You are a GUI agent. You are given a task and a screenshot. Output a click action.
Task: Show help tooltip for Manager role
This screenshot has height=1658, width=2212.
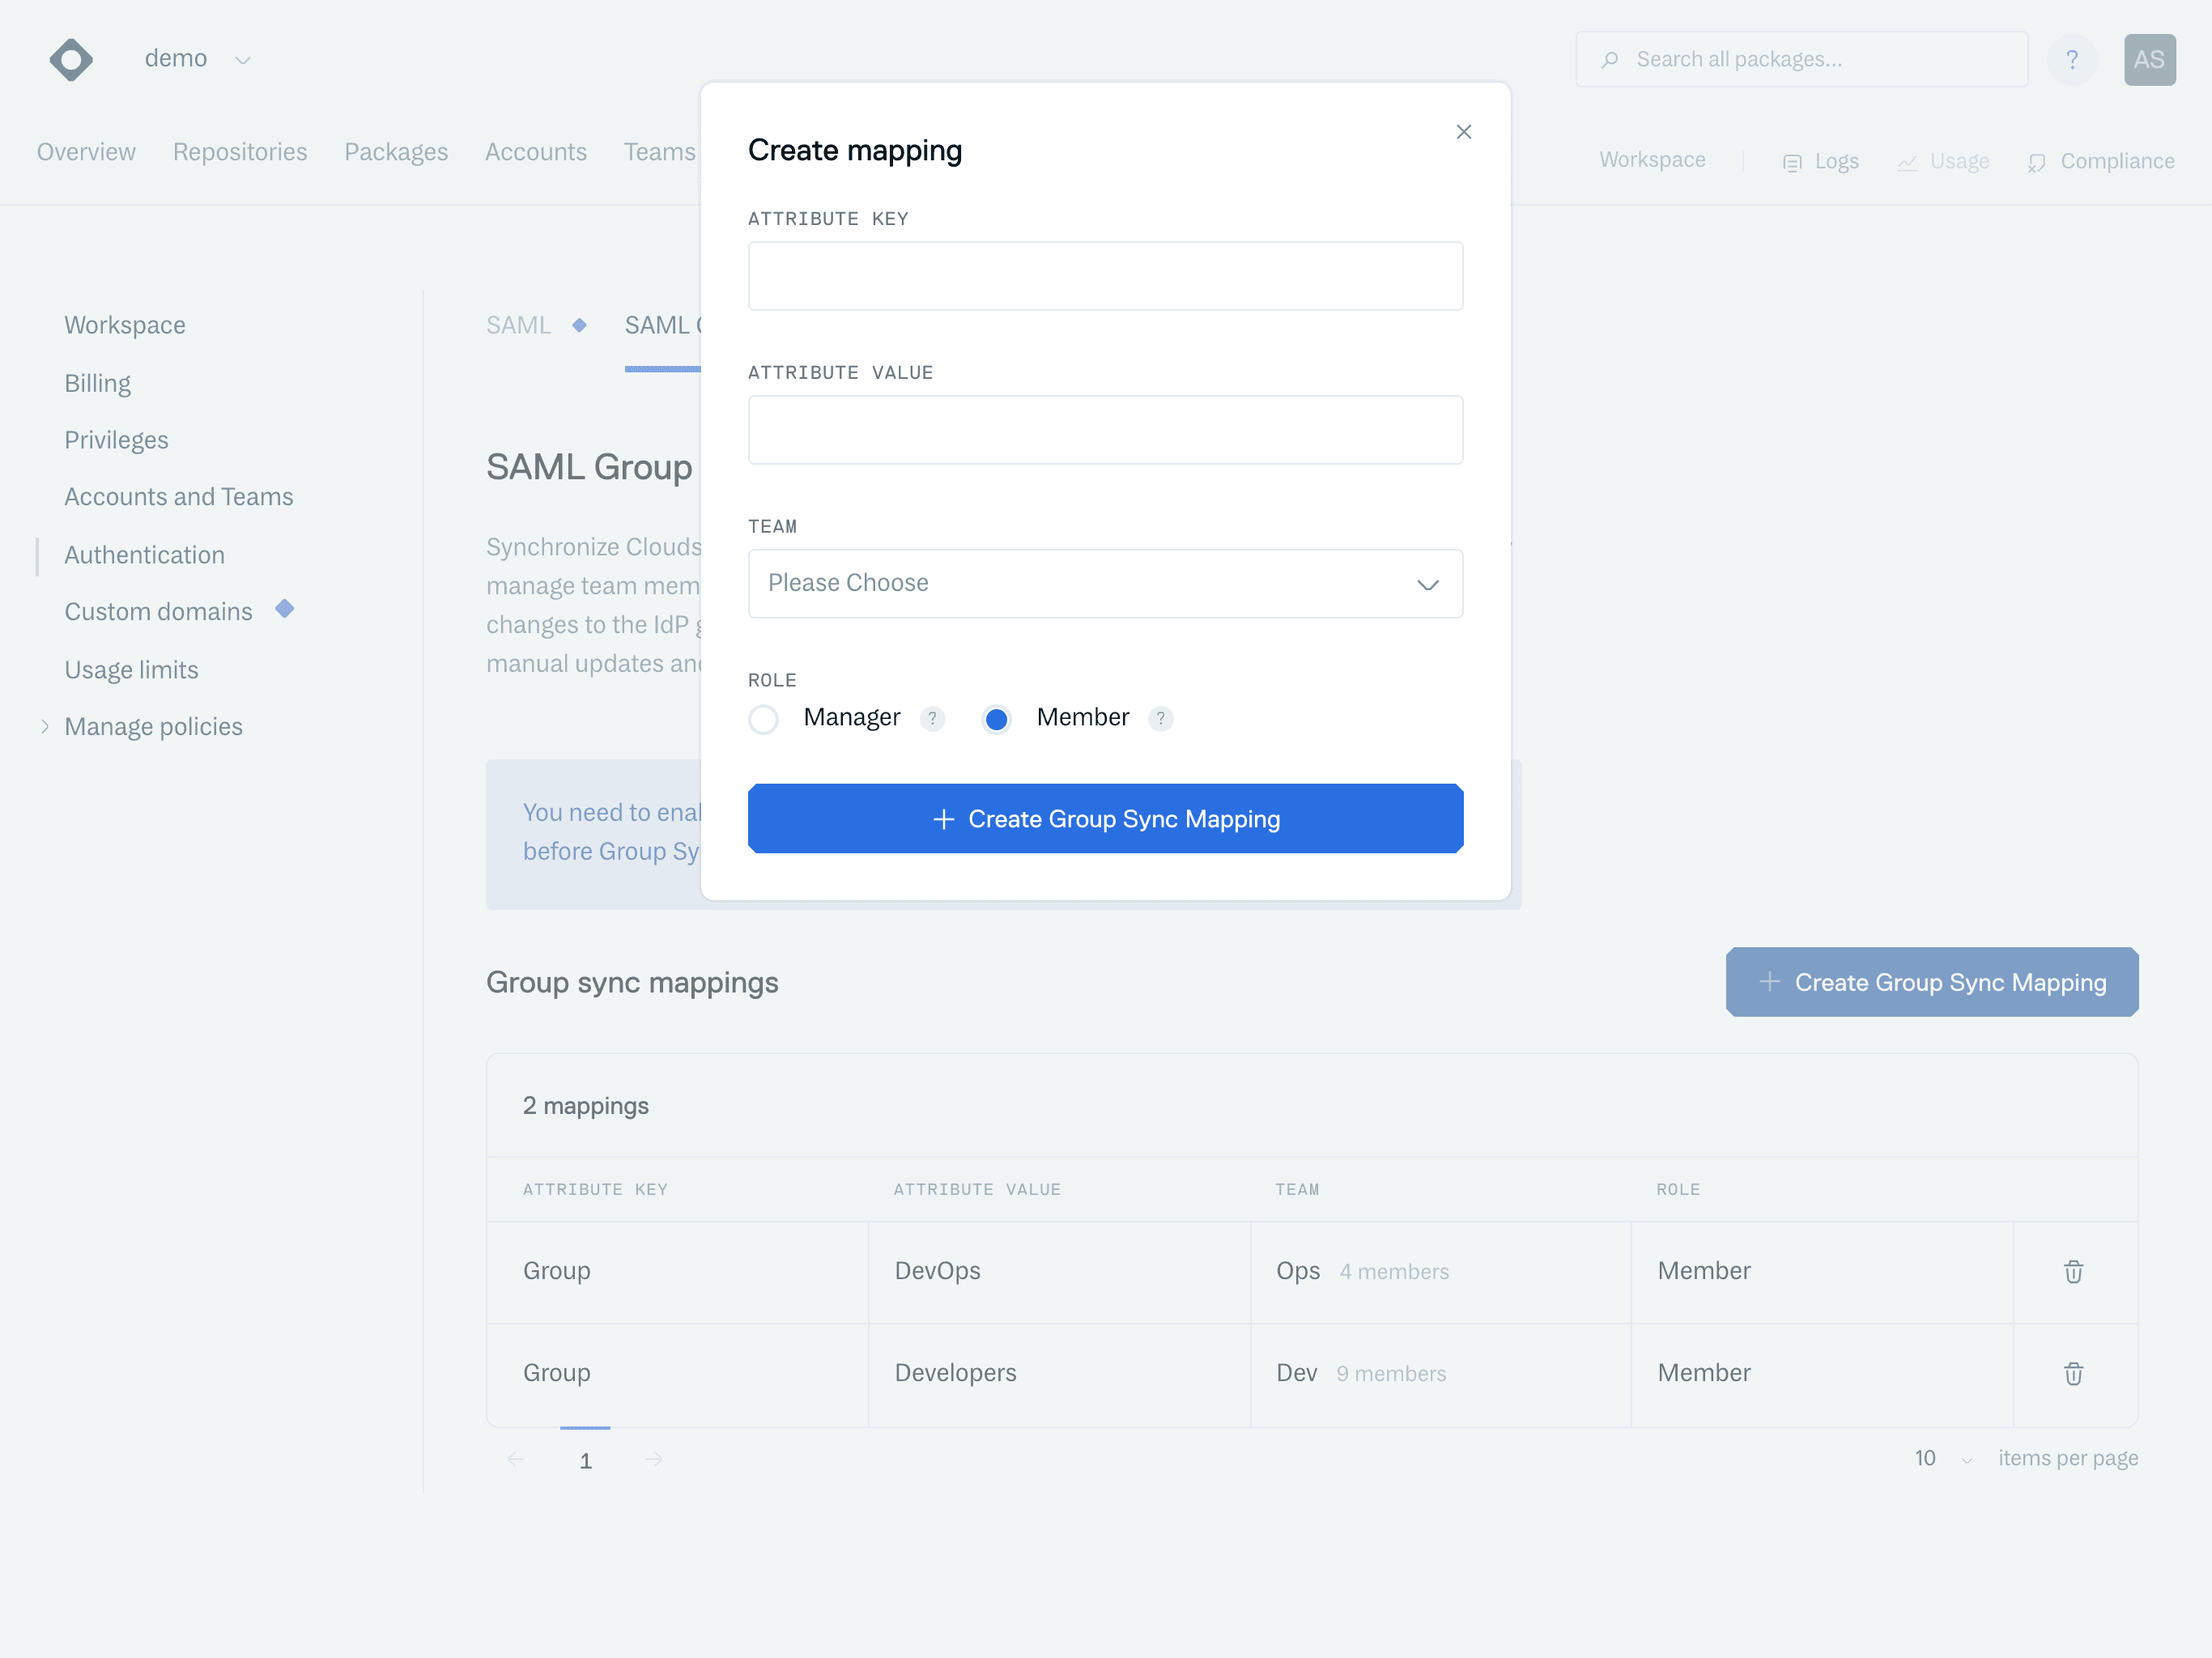(932, 718)
